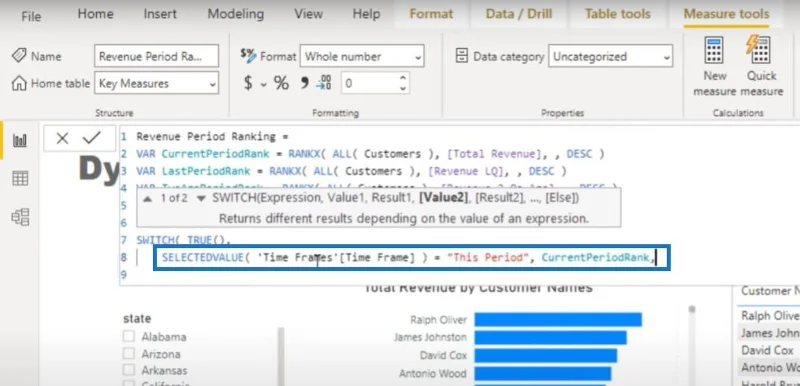
Task: Select the Ralph Oliver revenue bar
Action: click(x=558, y=320)
